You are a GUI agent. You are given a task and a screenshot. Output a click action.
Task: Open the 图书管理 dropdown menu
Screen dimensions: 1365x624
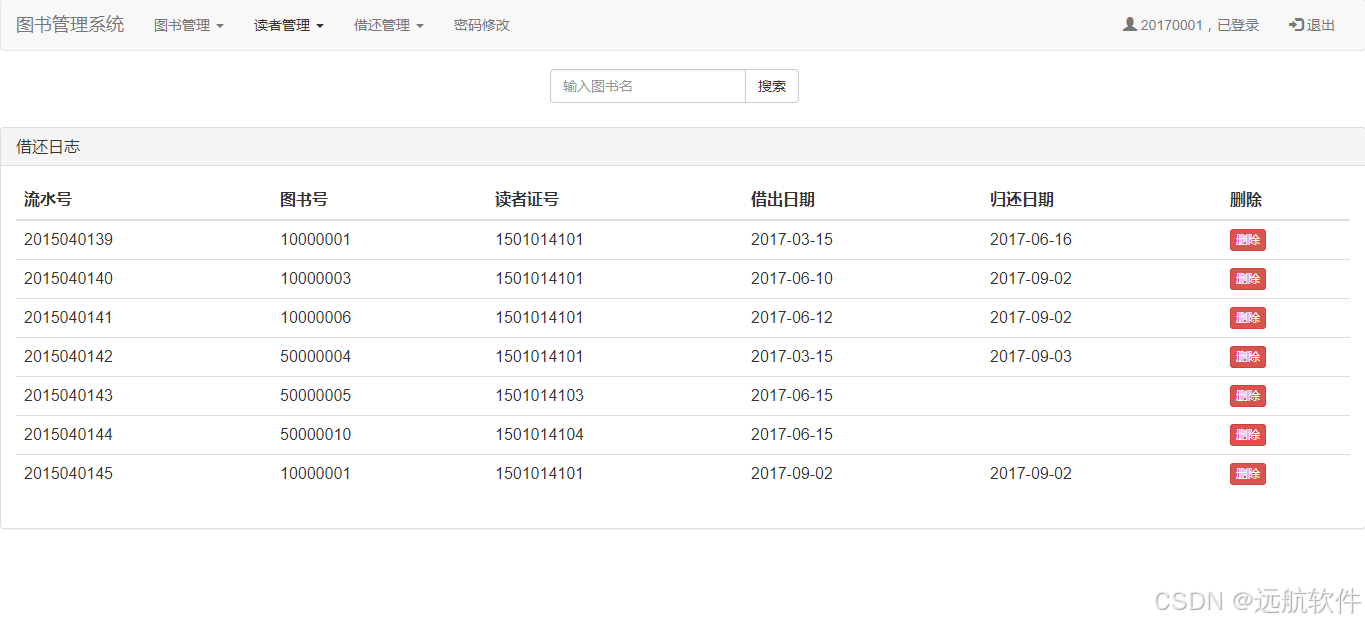(188, 25)
